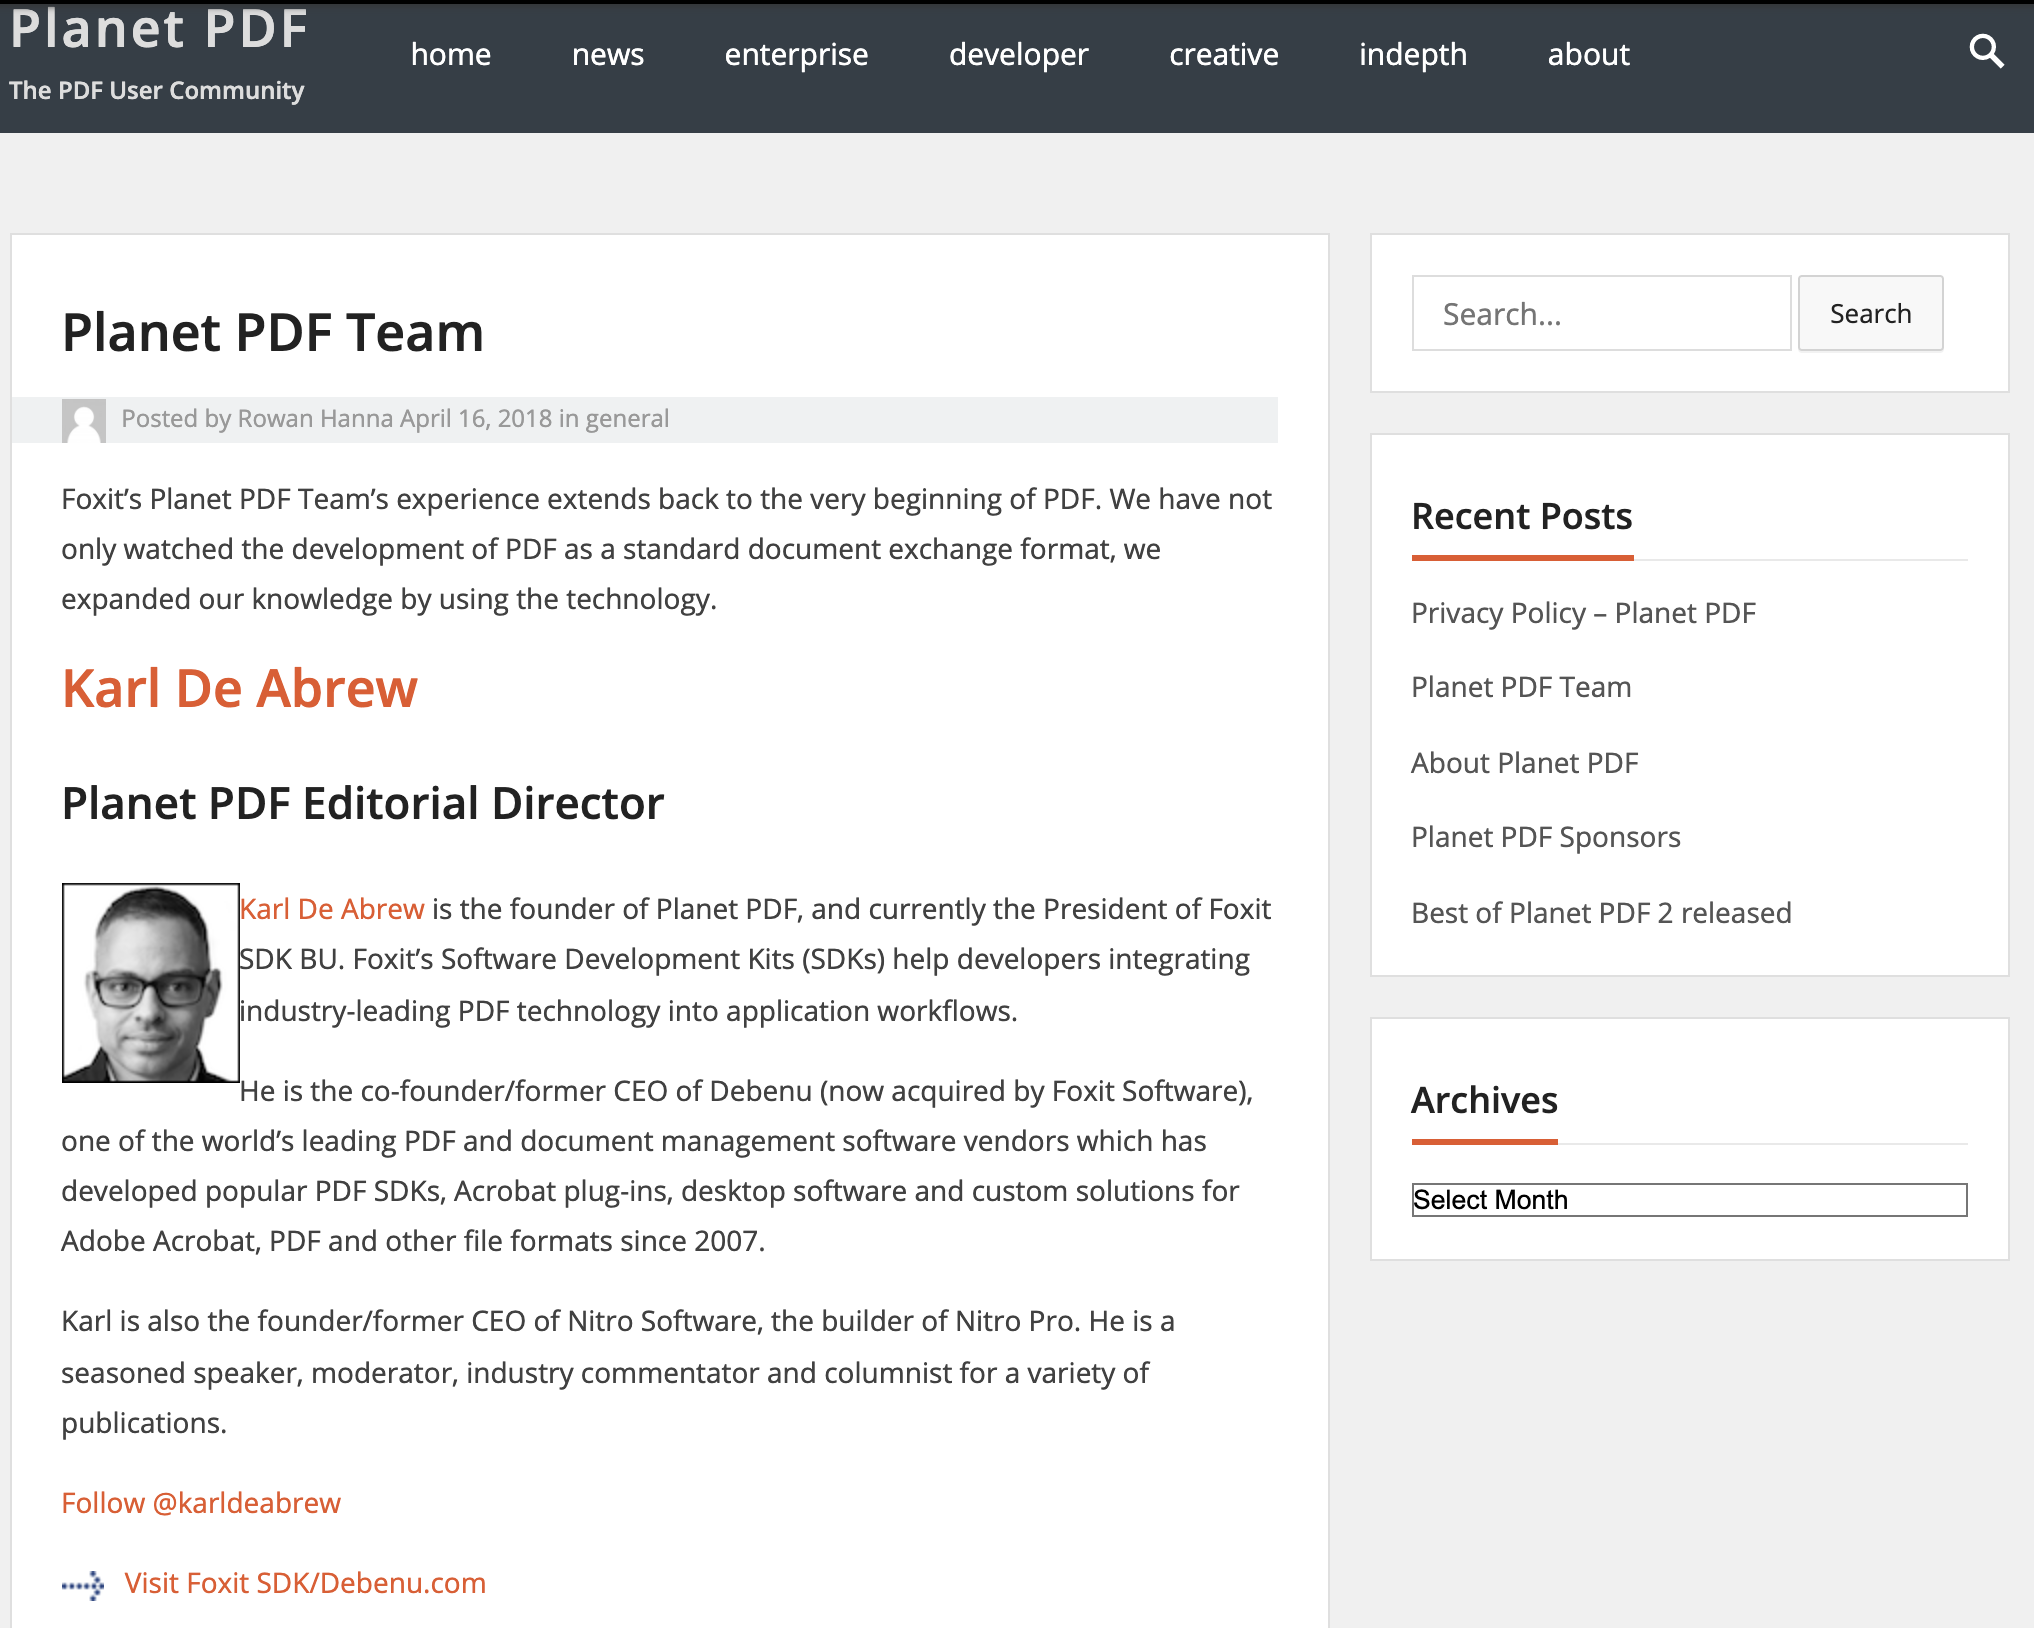2034x1628 pixels.
Task: Visit Foxit SDK/Debenu.com link
Action: click(305, 1583)
